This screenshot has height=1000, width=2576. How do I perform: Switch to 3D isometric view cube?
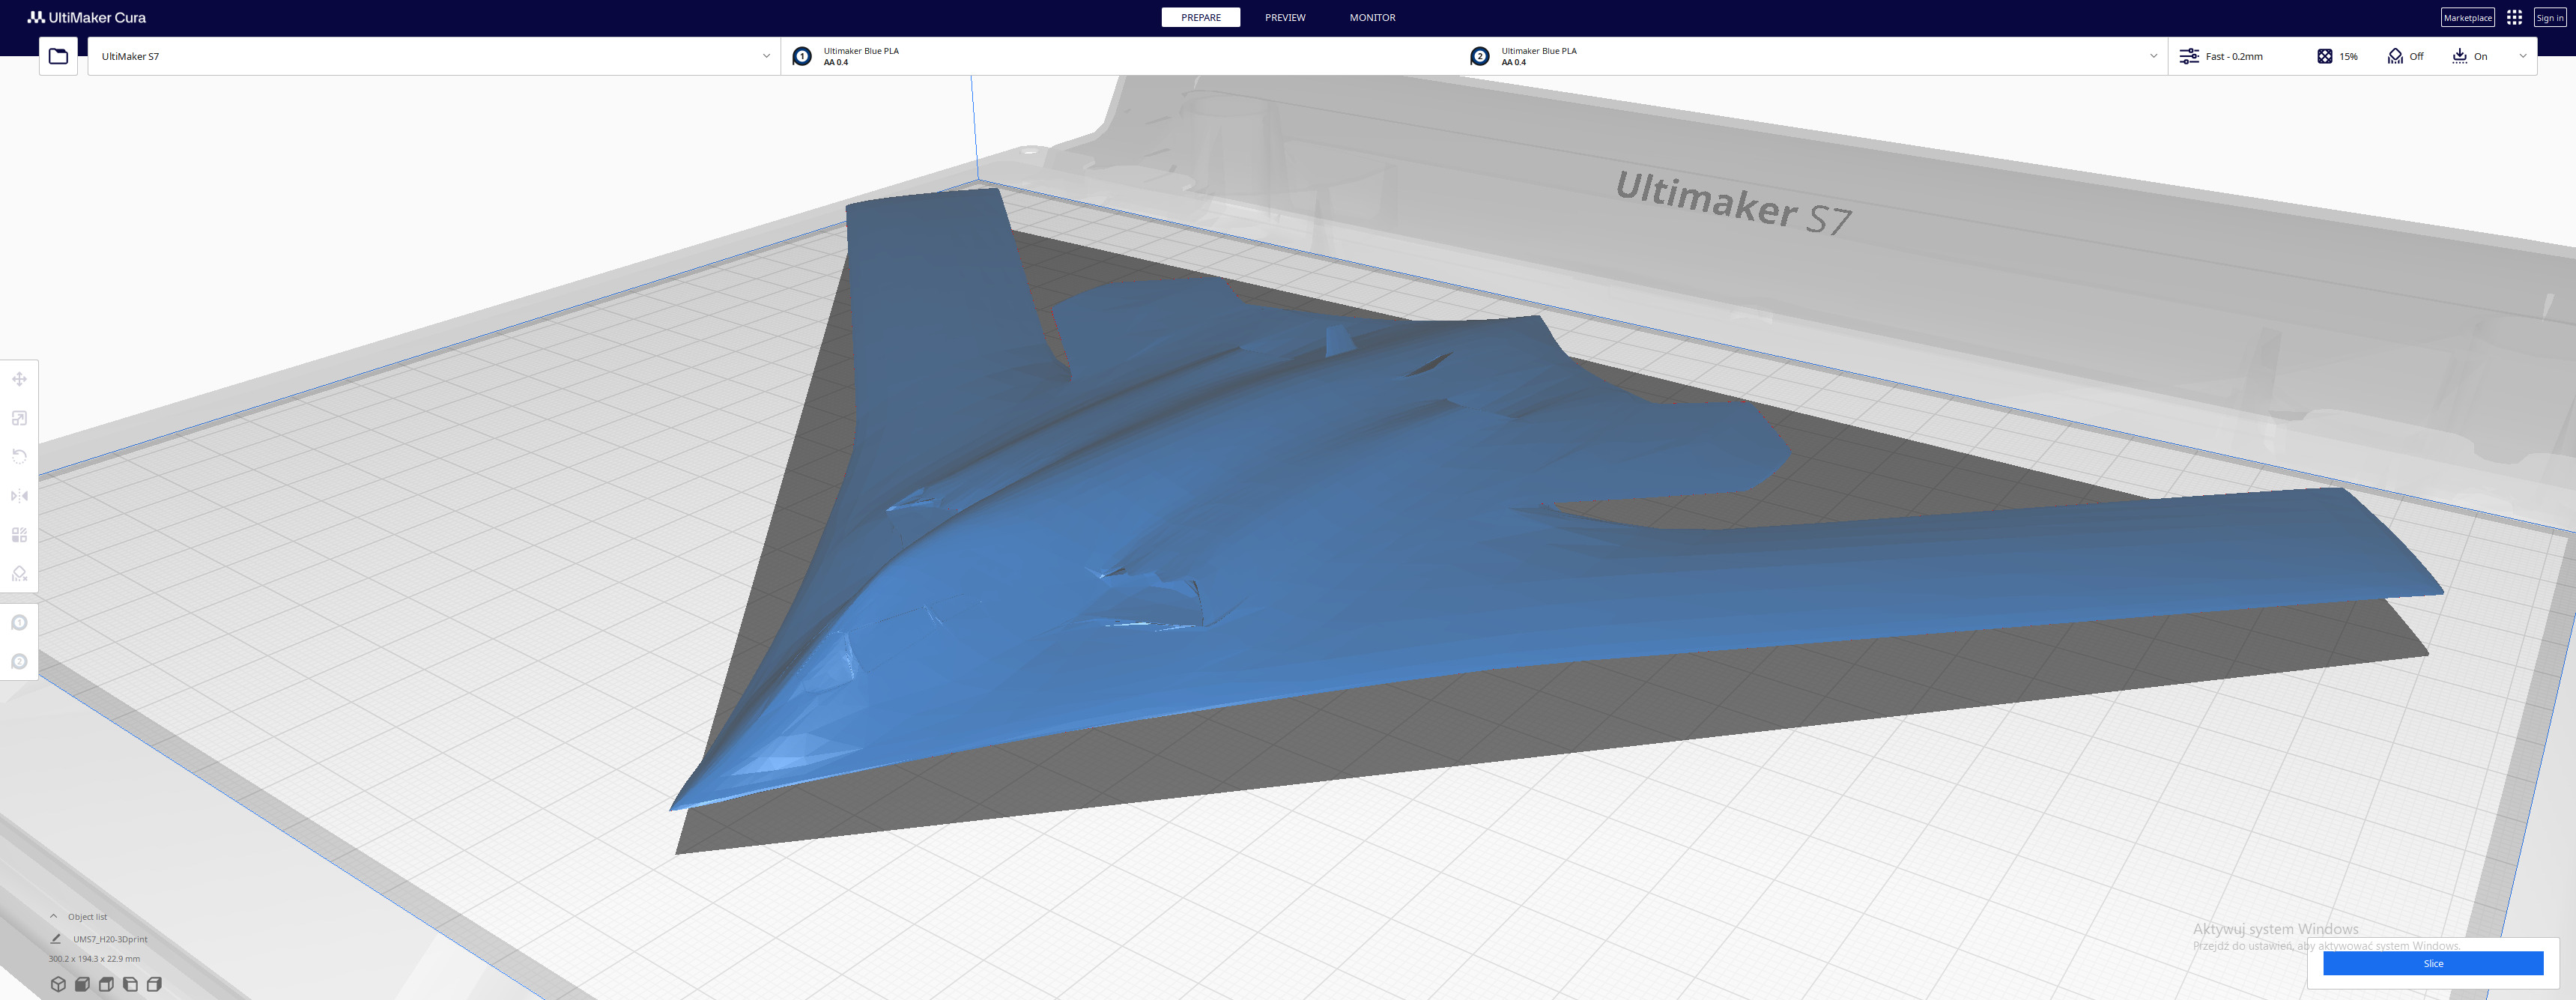coord(58,984)
